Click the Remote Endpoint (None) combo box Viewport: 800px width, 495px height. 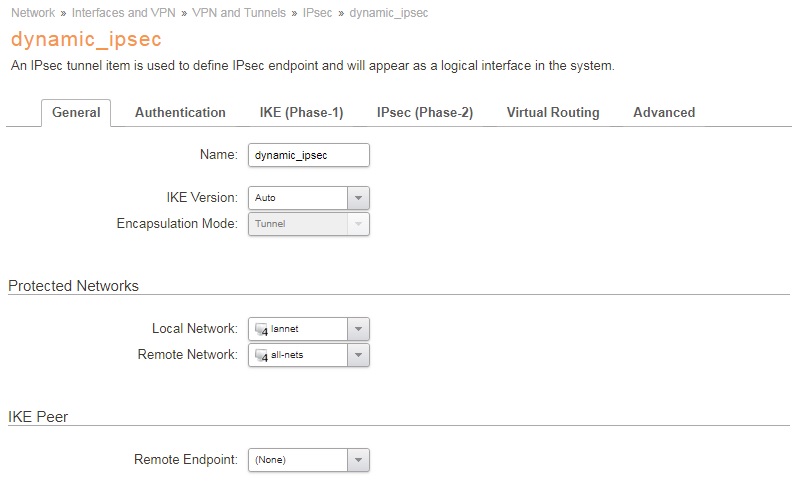(x=298, y=460)
